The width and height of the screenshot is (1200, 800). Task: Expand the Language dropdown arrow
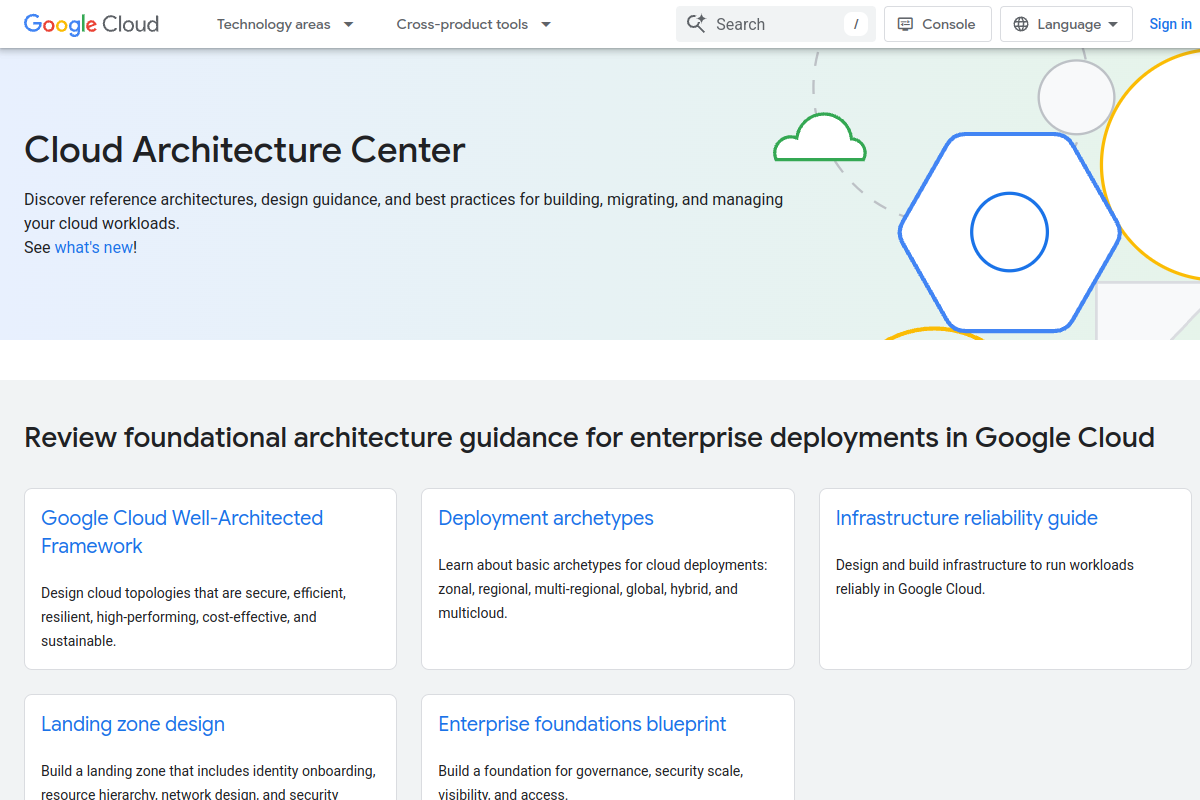click(x=1113, y=24)
